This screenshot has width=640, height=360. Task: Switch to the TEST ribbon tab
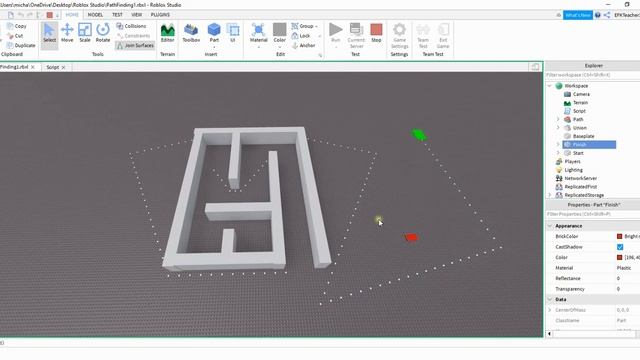pyautogui.click(x=117, y=15)
